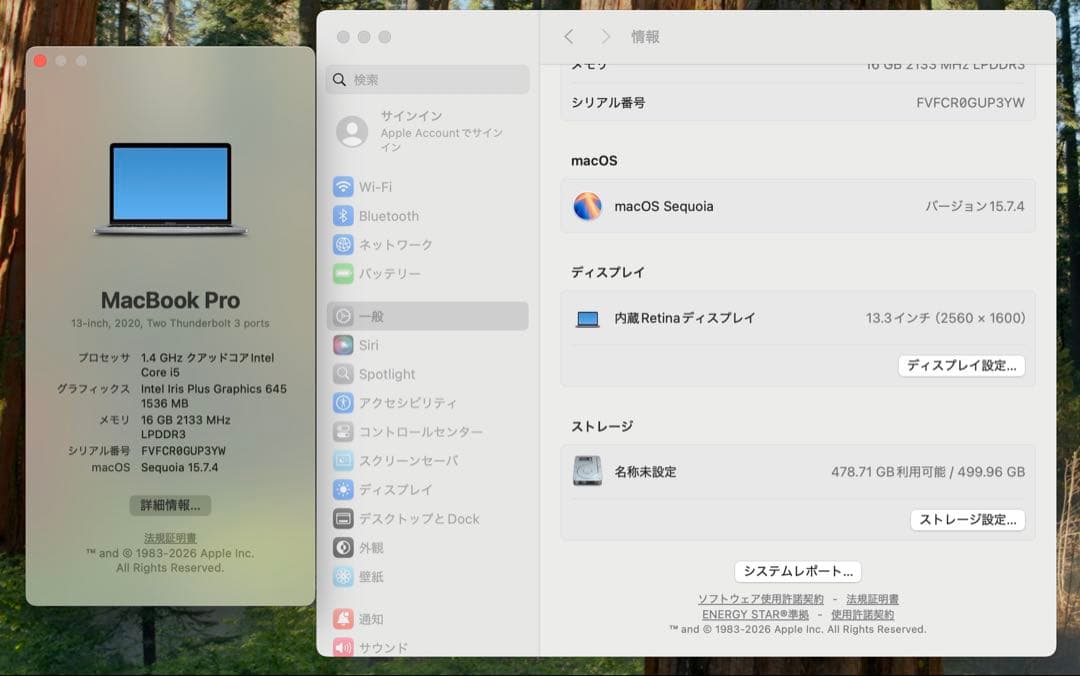
Task: Open the サウンド speaker icon
Action: 343,648
